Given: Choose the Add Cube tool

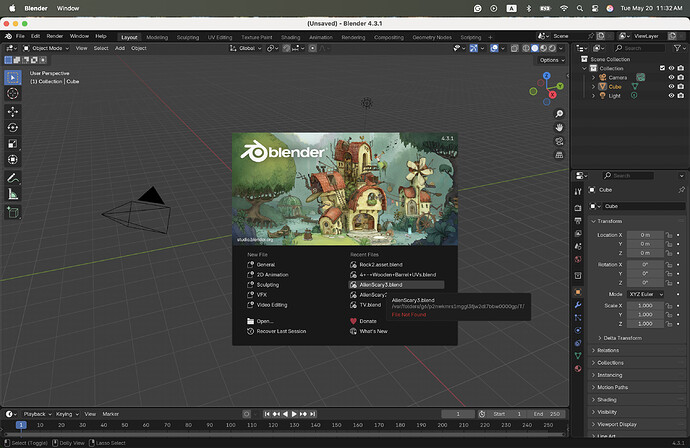Looking at the screenshot, I should (x=13, y=213).
